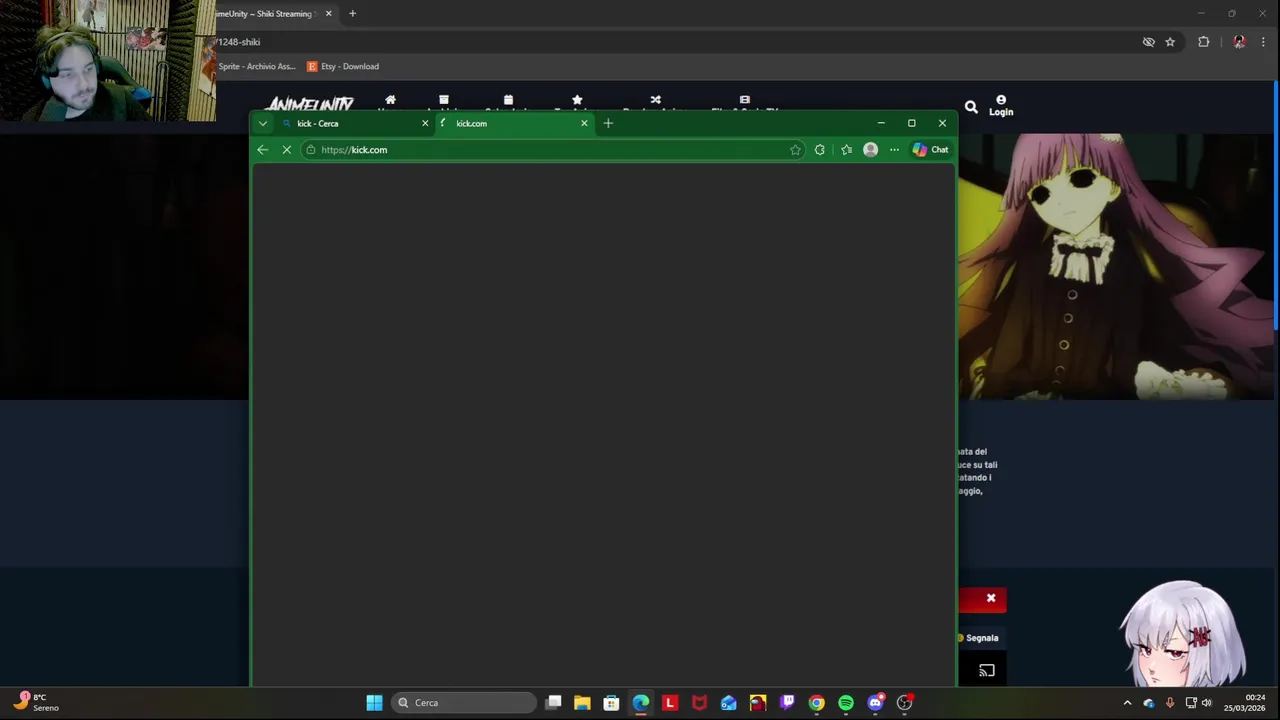Open McAfee from taskbar

click(699, 703)
